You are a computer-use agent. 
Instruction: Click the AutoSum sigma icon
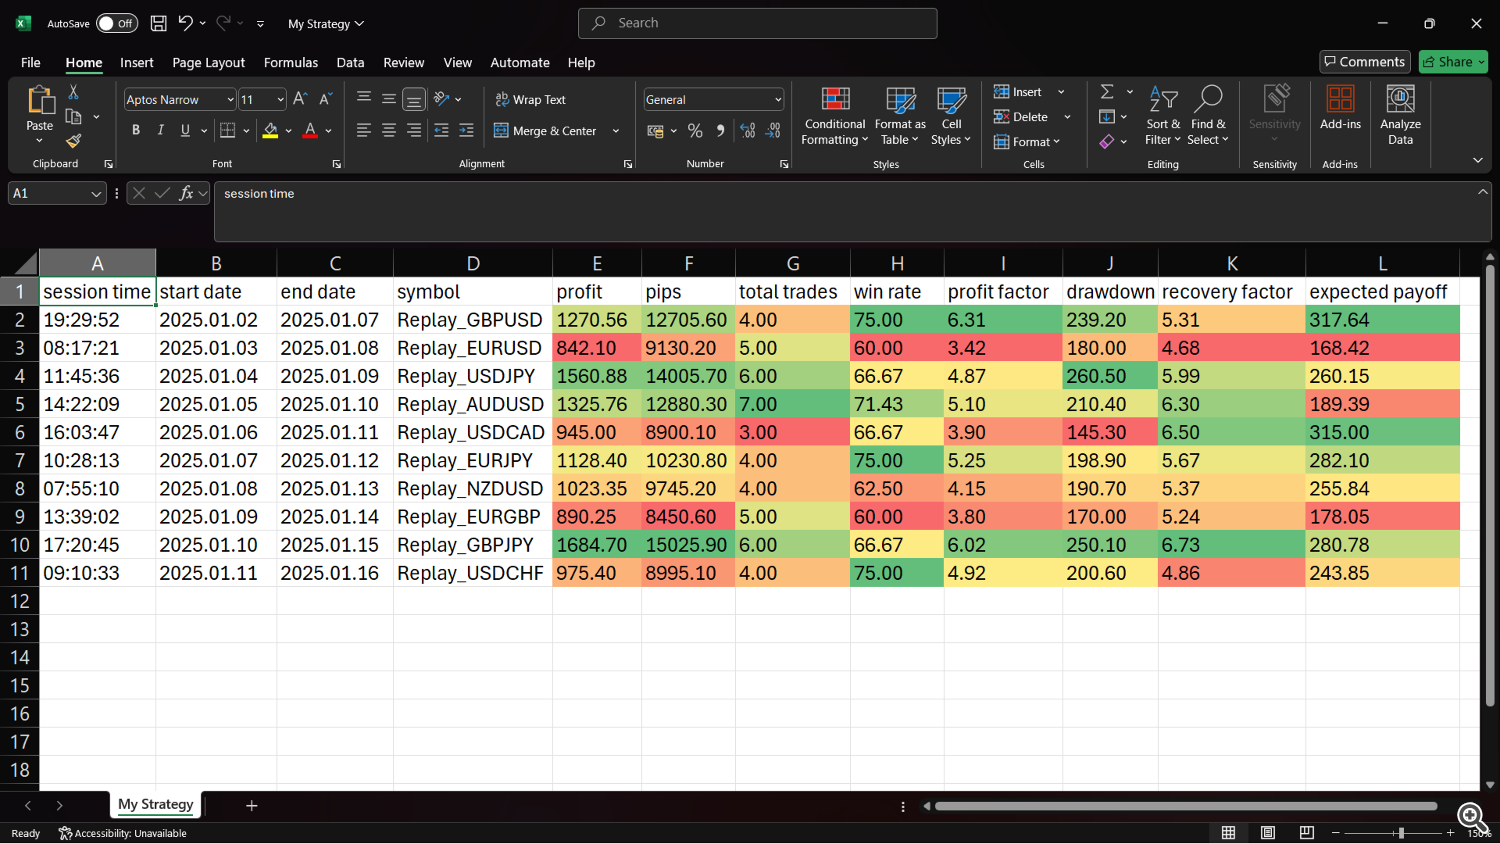[1107, 92]
